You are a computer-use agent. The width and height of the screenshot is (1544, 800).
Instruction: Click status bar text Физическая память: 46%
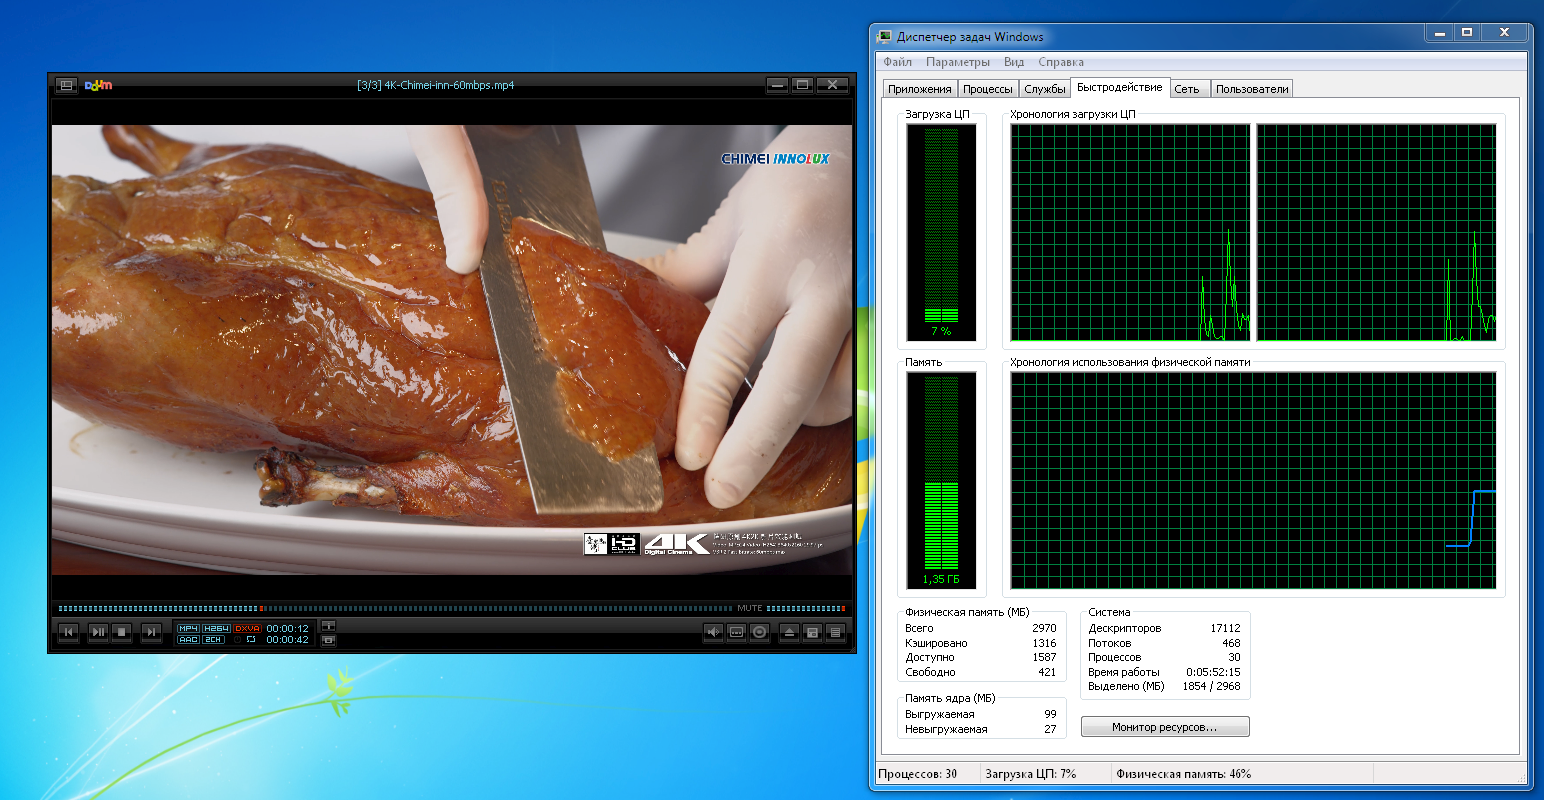click(x=1183, y=774)
